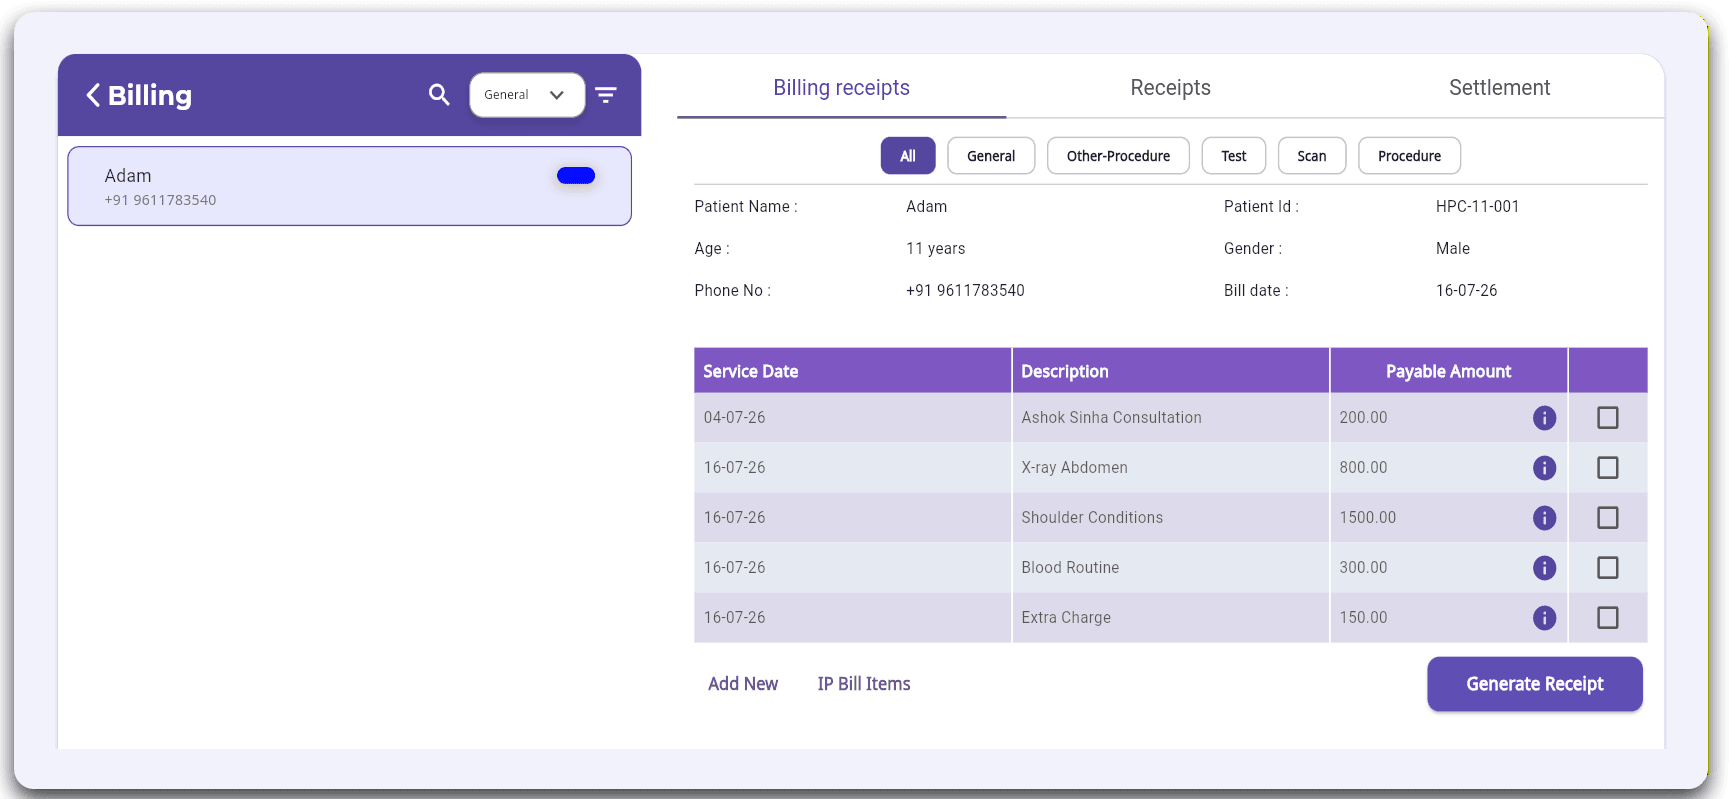Click the Ashok Sinha Consultation description
Viewport: 1729px width, 799px height.
(1111, 418)
